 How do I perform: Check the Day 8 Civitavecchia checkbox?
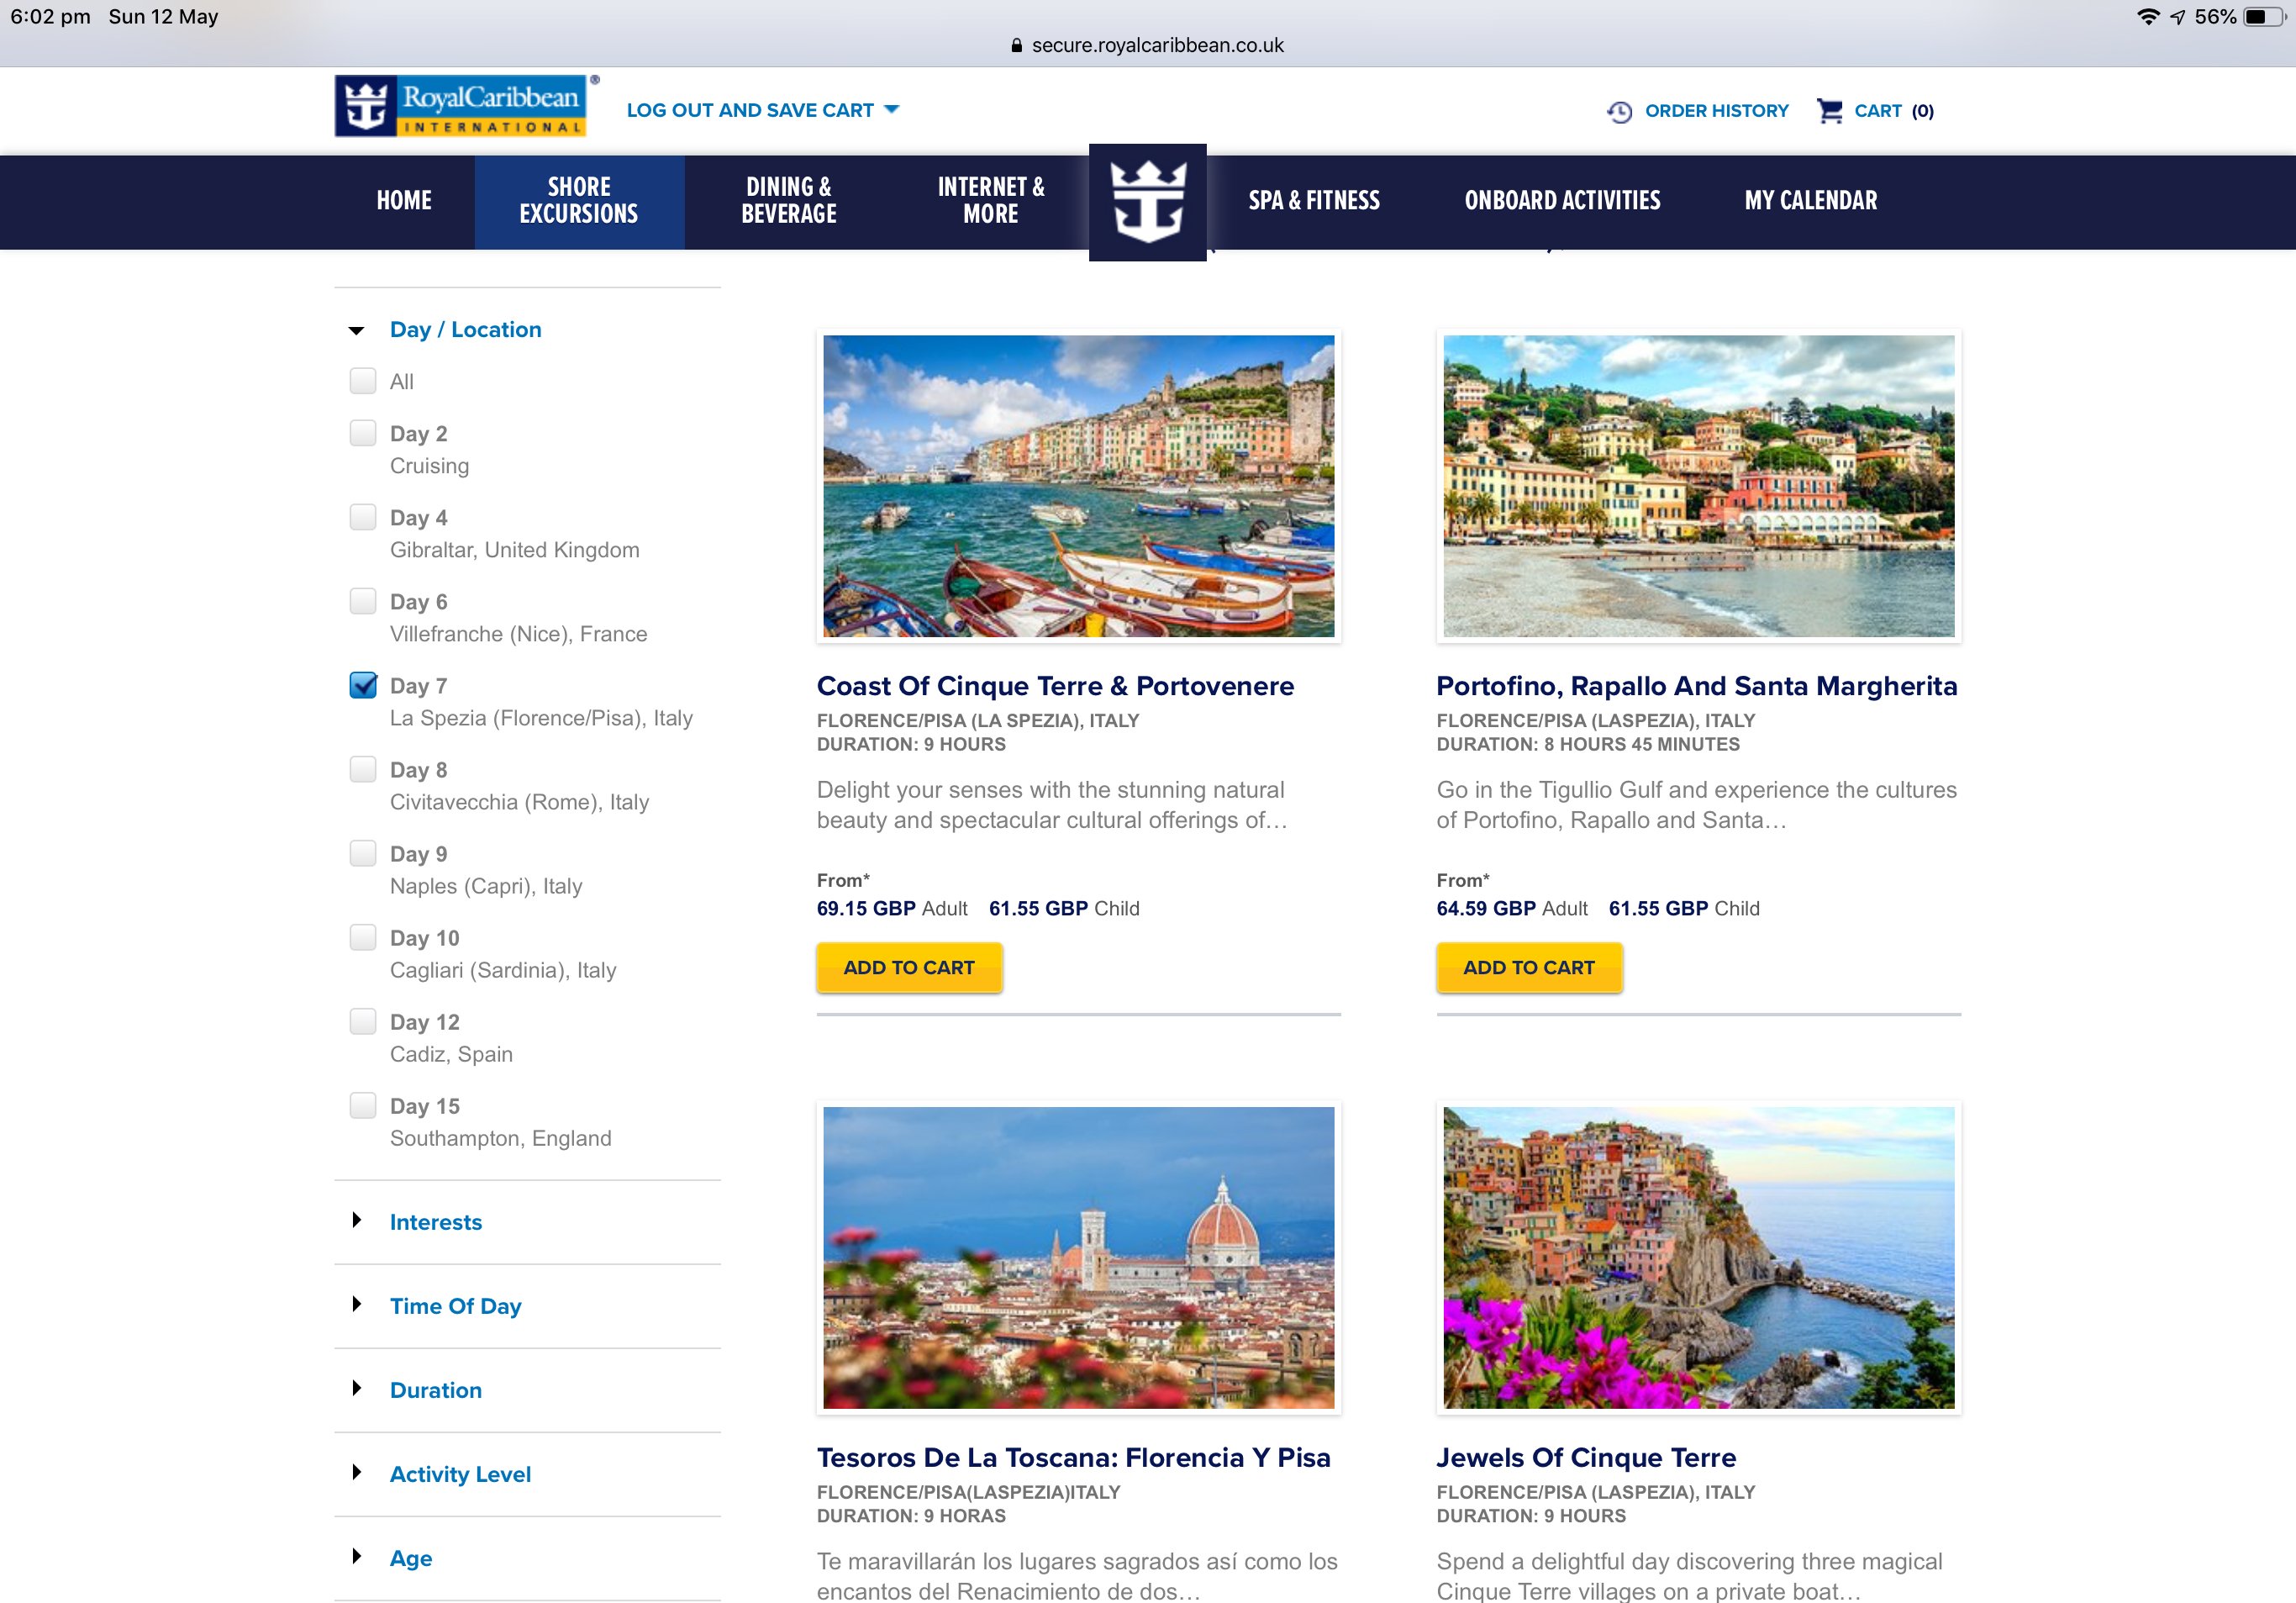(363, 769)
